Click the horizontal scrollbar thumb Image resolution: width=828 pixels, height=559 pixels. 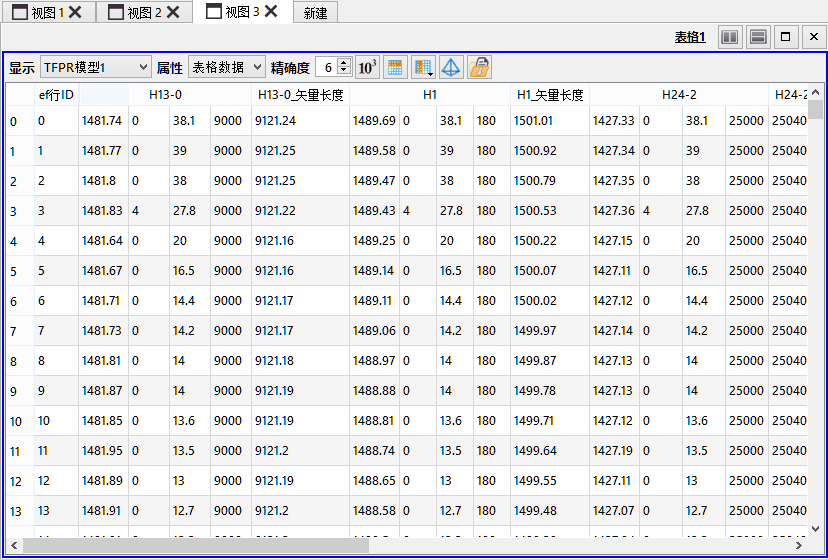(x=195, y=545)
